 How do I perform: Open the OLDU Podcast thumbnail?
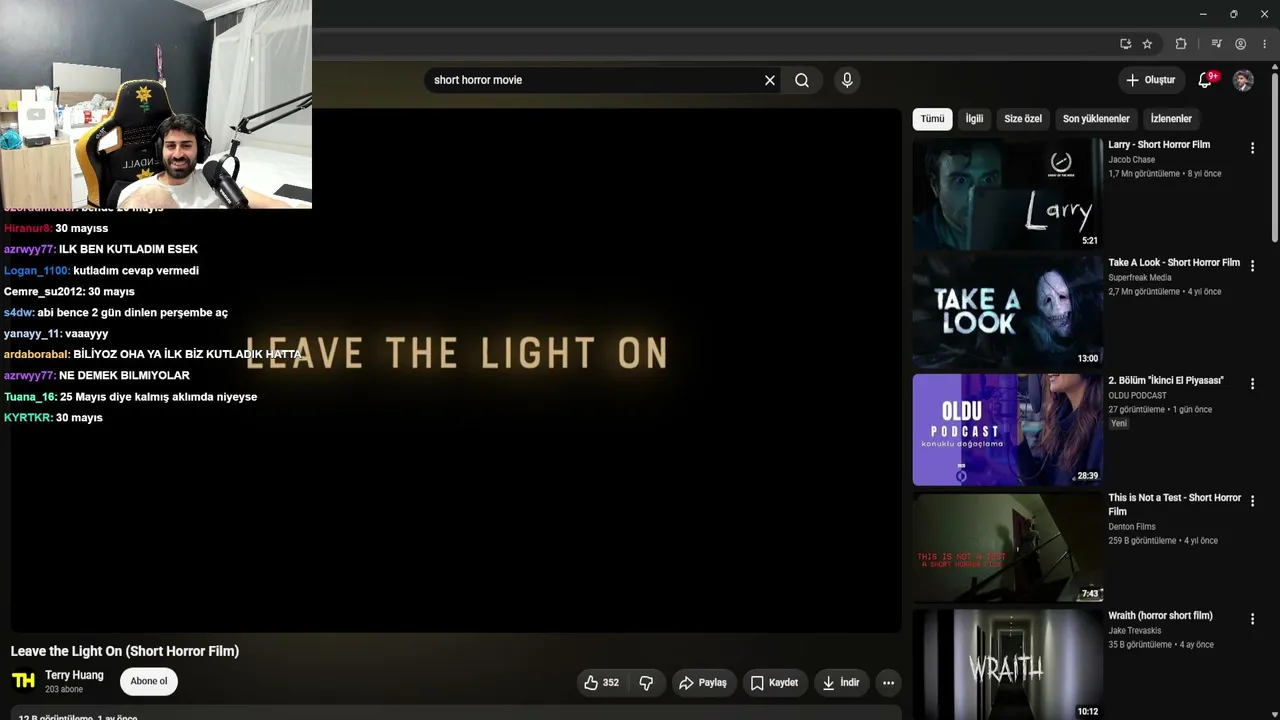tap(1007, 430)
